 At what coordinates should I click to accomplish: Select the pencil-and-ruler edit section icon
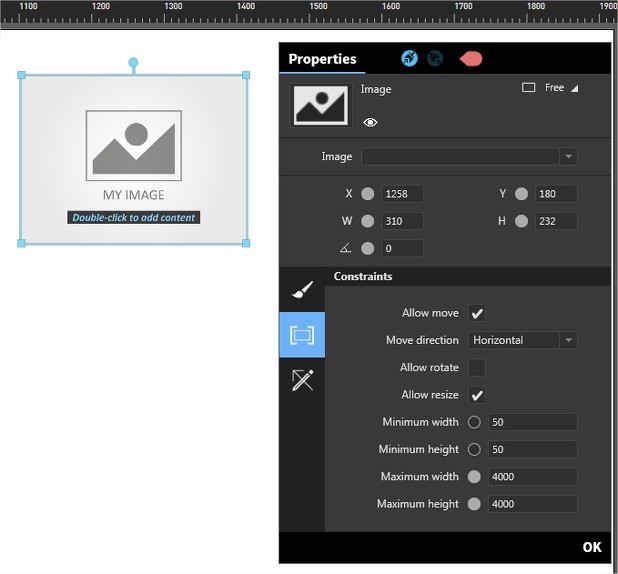[302, 380]
